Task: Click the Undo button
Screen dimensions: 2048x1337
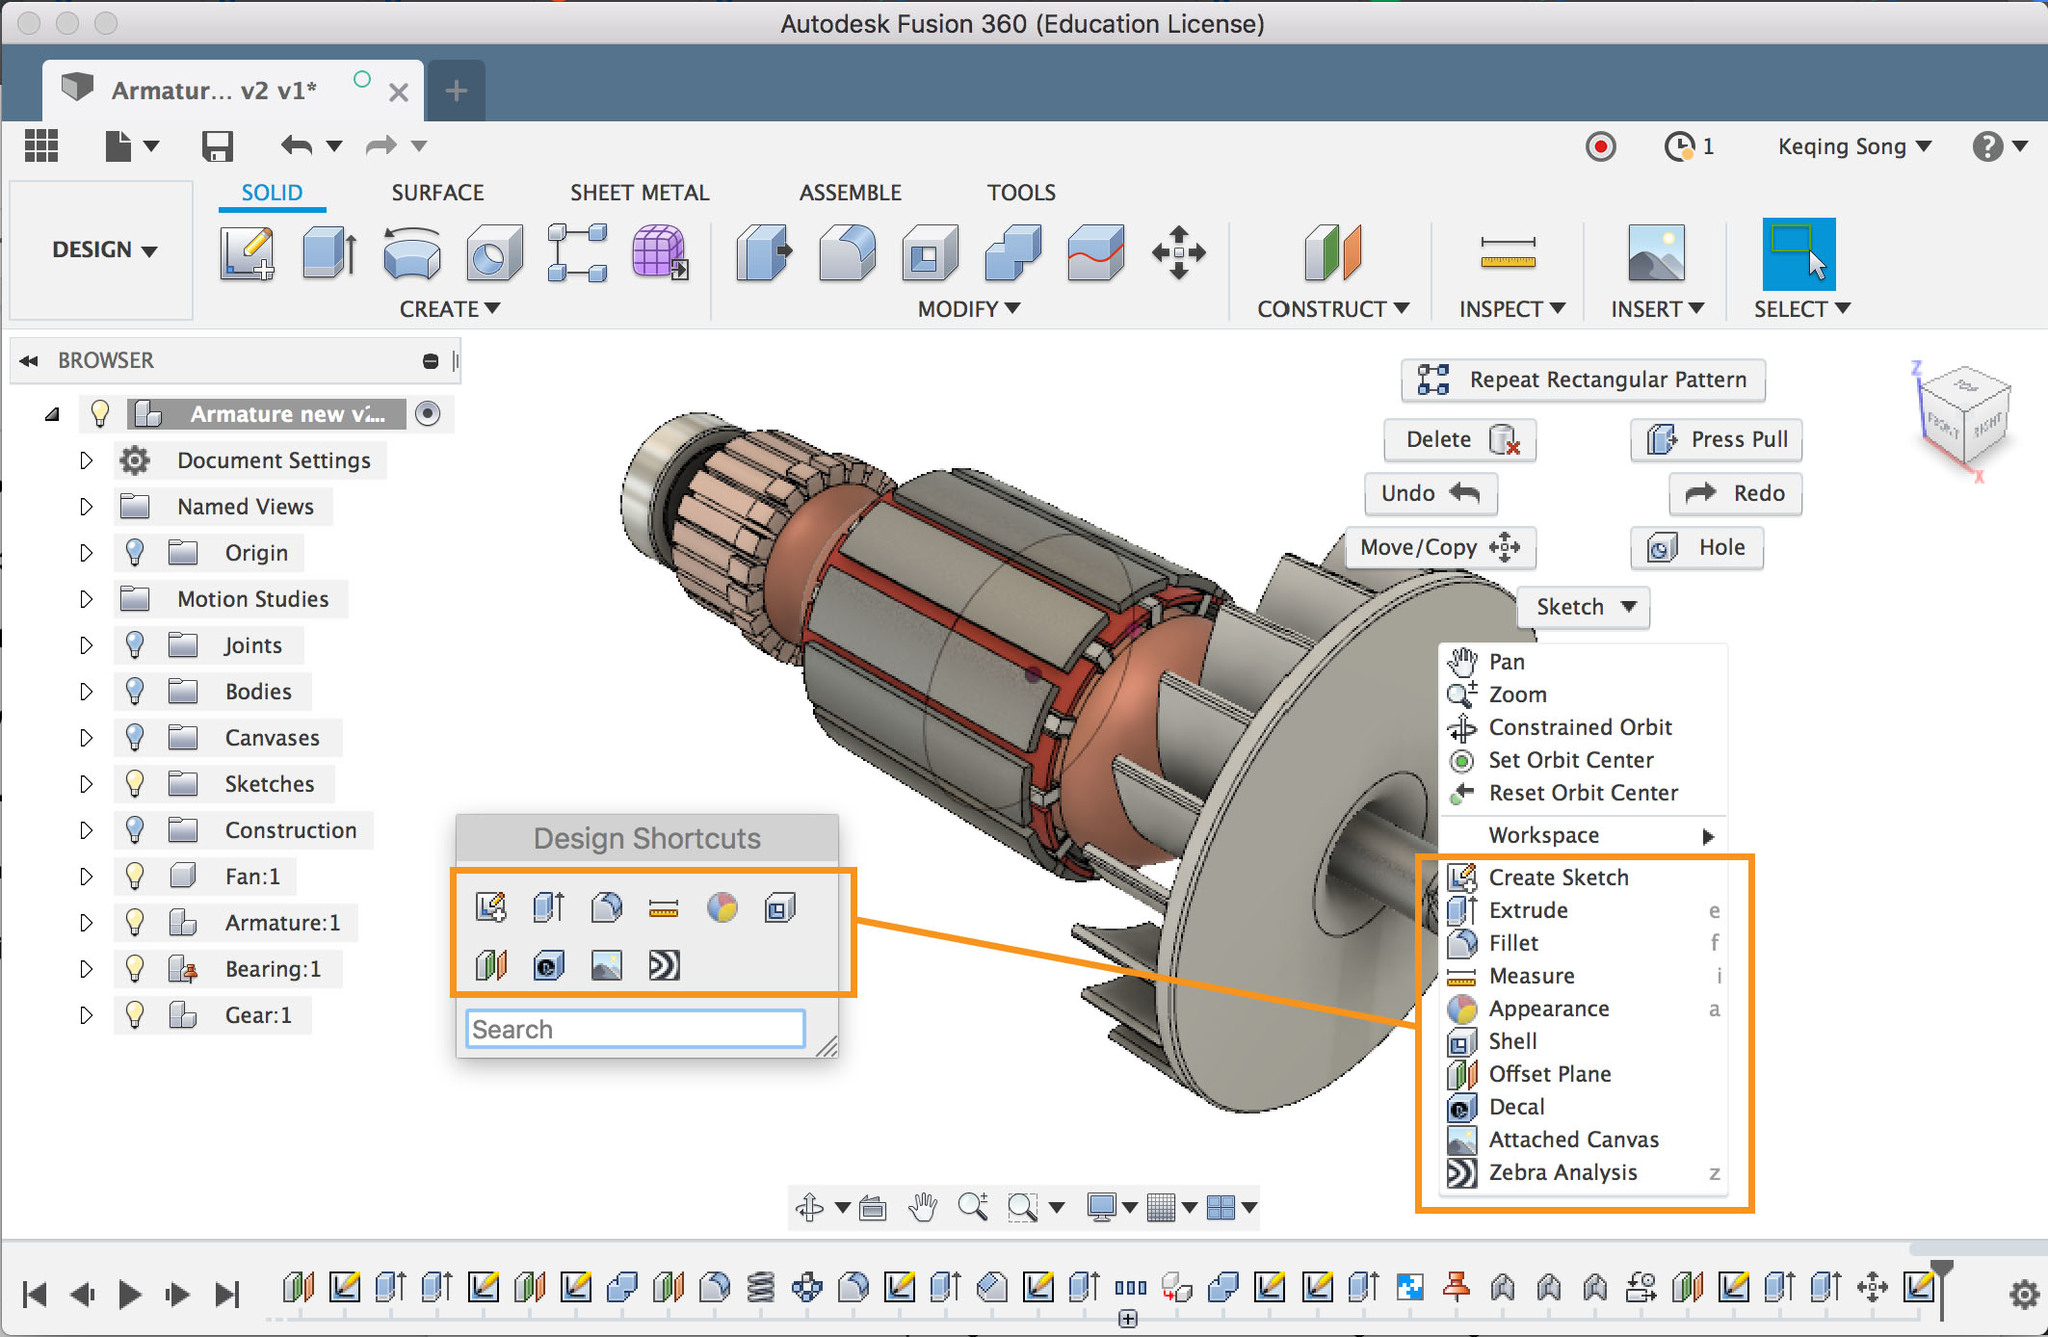Action: tap(1432, 492)
